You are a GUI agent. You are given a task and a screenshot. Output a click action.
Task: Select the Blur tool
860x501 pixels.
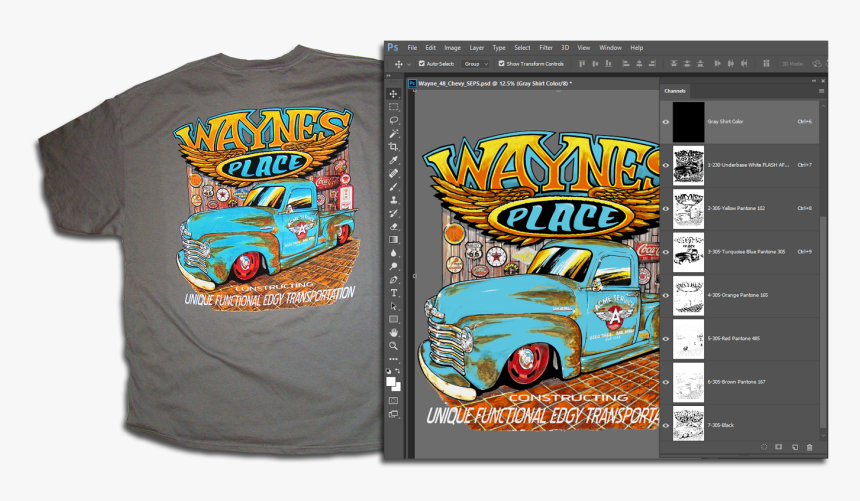393,253
